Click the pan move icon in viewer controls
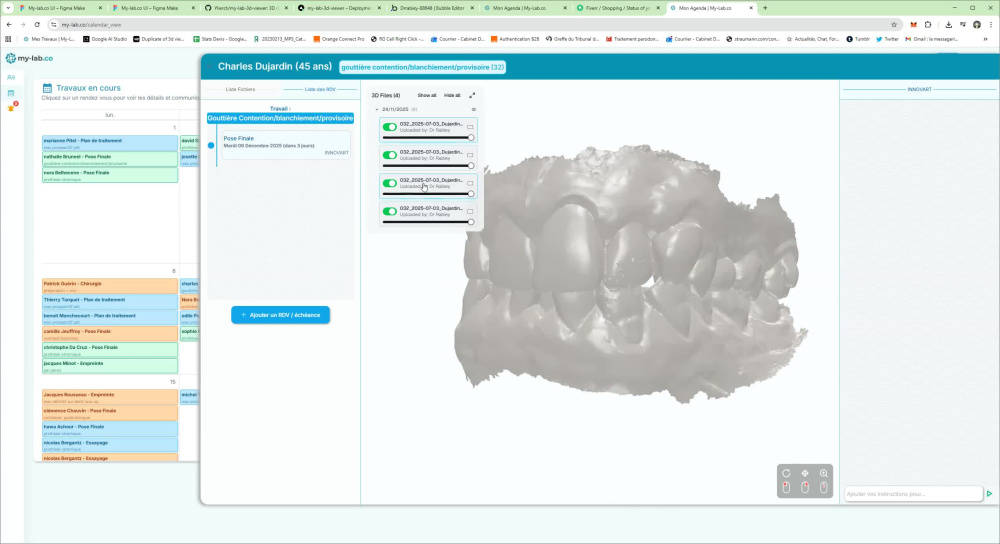The height and width of the screenshot is (544, 1000). (x=805, y=473)
